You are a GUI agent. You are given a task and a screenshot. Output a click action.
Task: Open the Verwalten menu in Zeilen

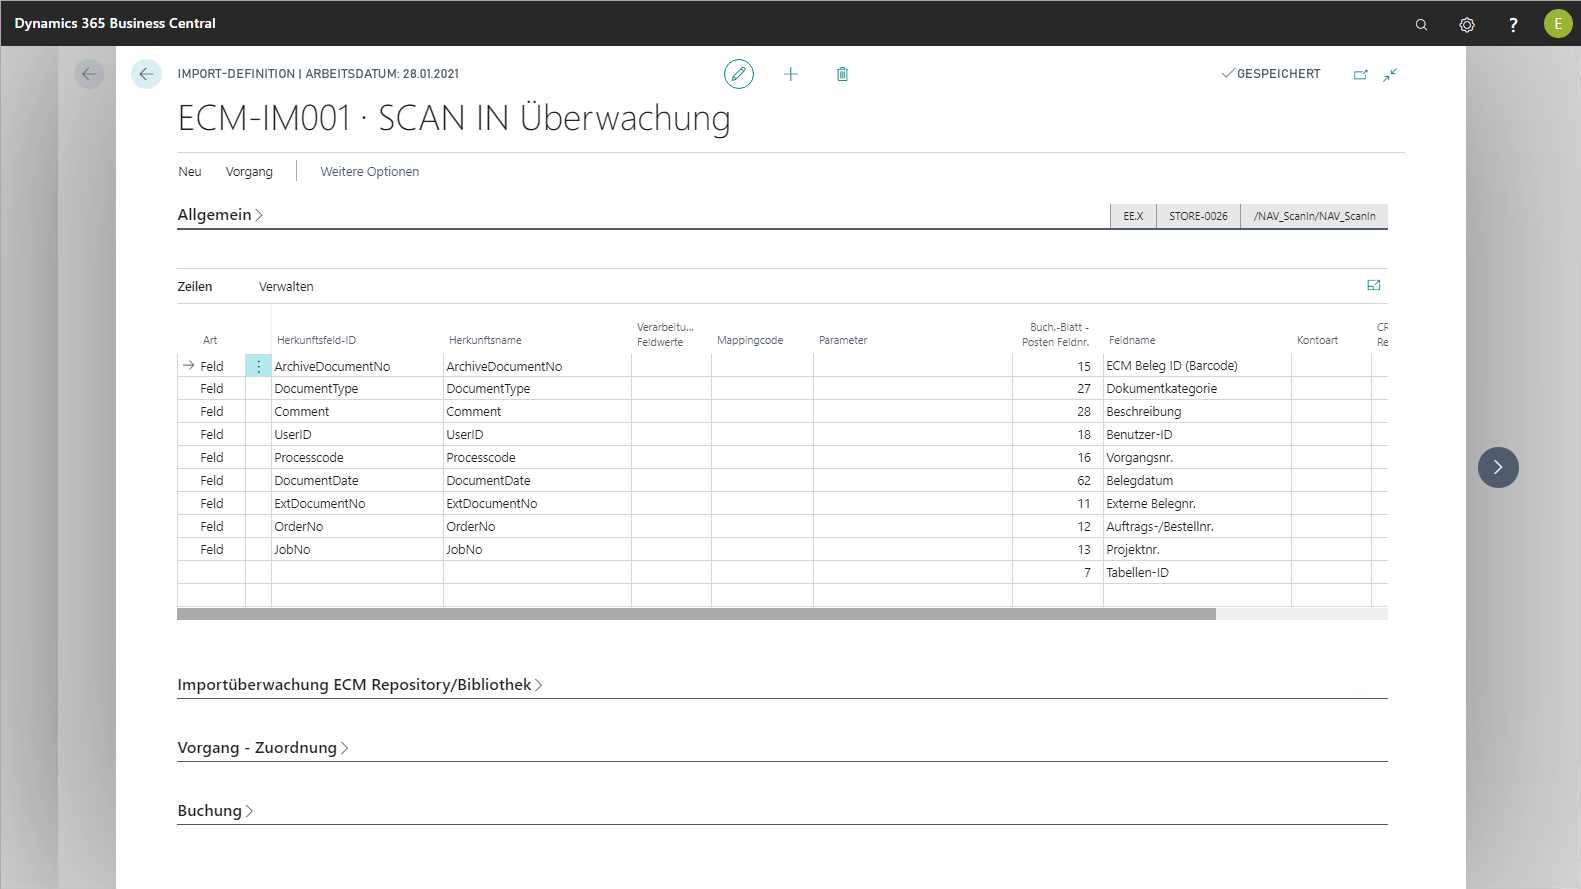click(286, 287)
